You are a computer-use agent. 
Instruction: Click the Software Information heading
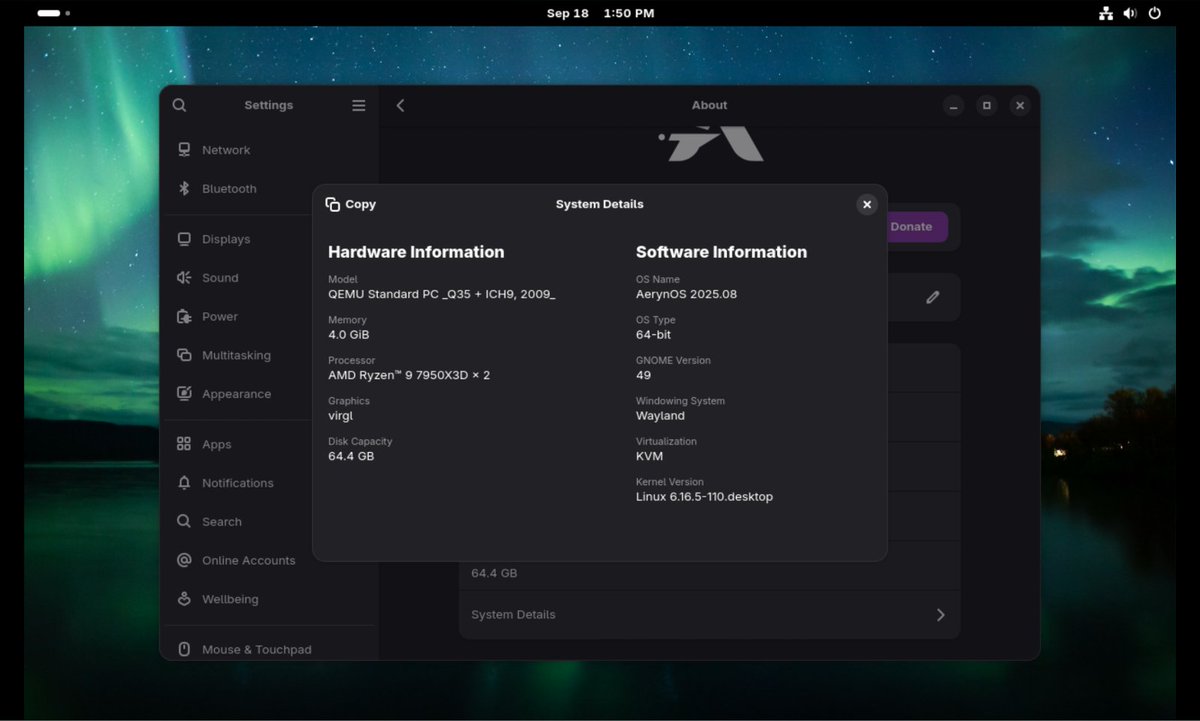coord(721,252)
